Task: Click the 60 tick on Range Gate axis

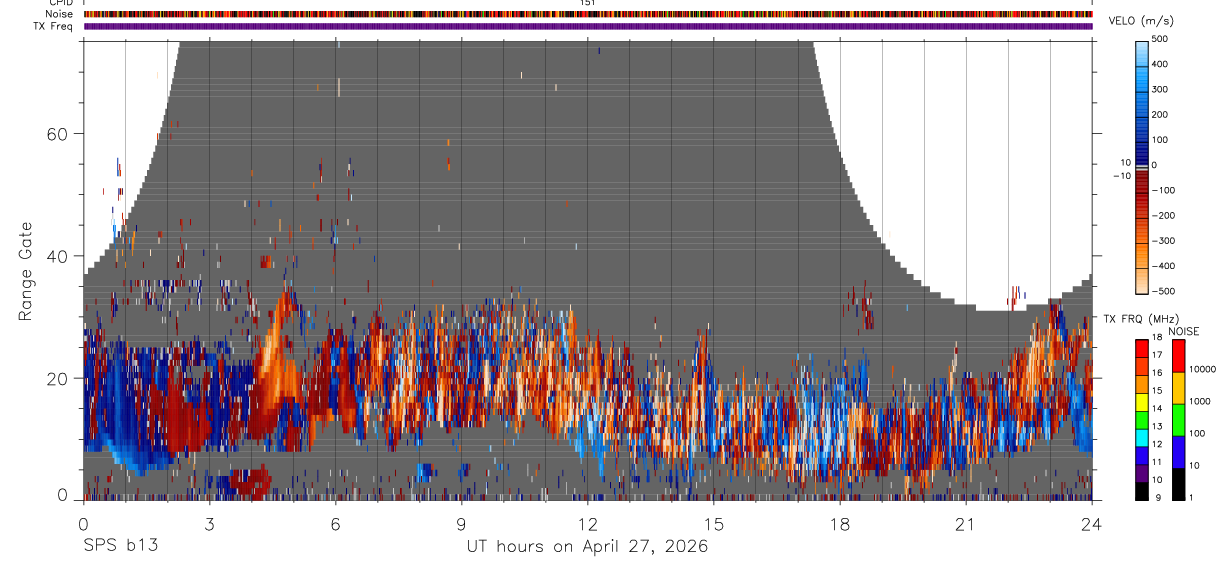Action: click(59, 134)
